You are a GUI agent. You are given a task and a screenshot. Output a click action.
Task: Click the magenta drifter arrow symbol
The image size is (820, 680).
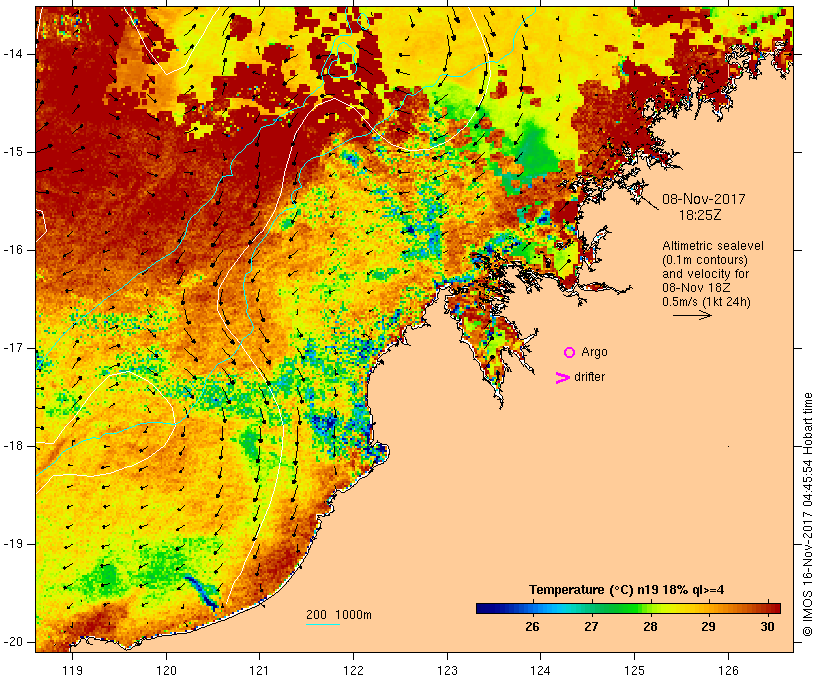pos(562,378)
